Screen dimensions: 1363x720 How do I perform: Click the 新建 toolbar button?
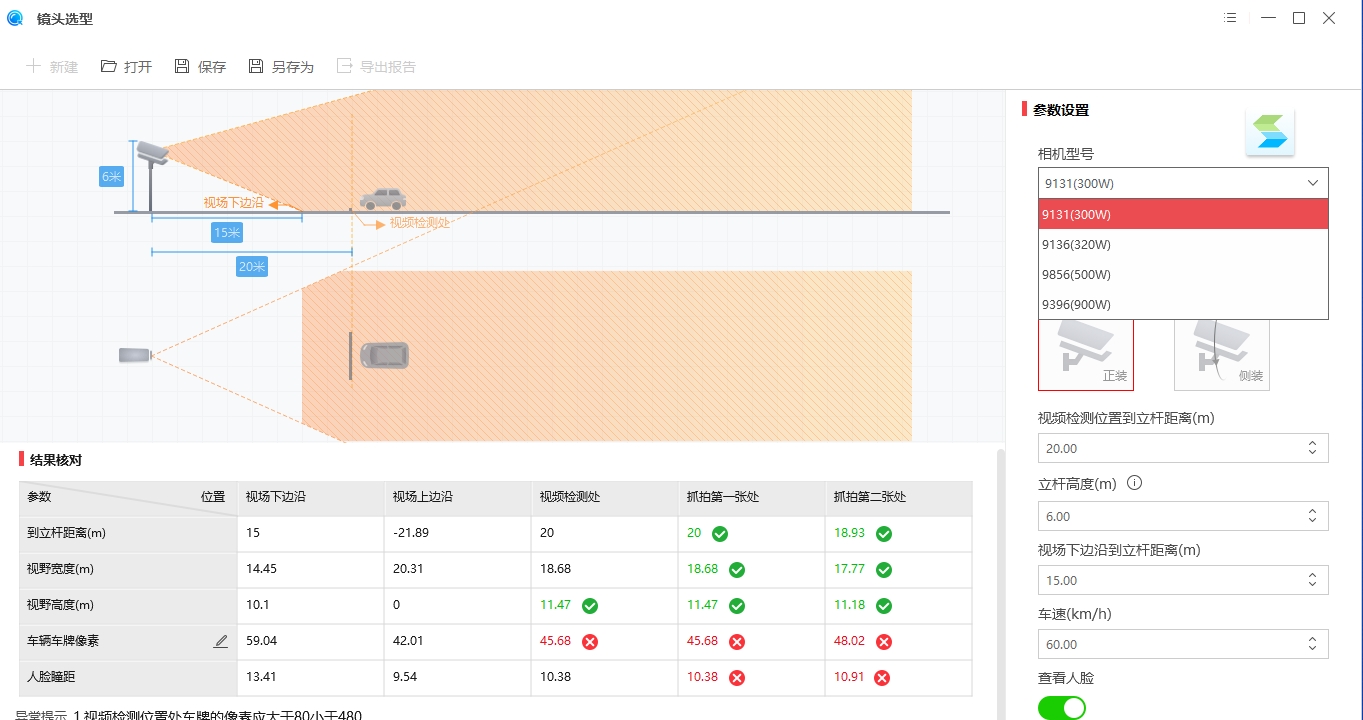click(x=51, y=66)
